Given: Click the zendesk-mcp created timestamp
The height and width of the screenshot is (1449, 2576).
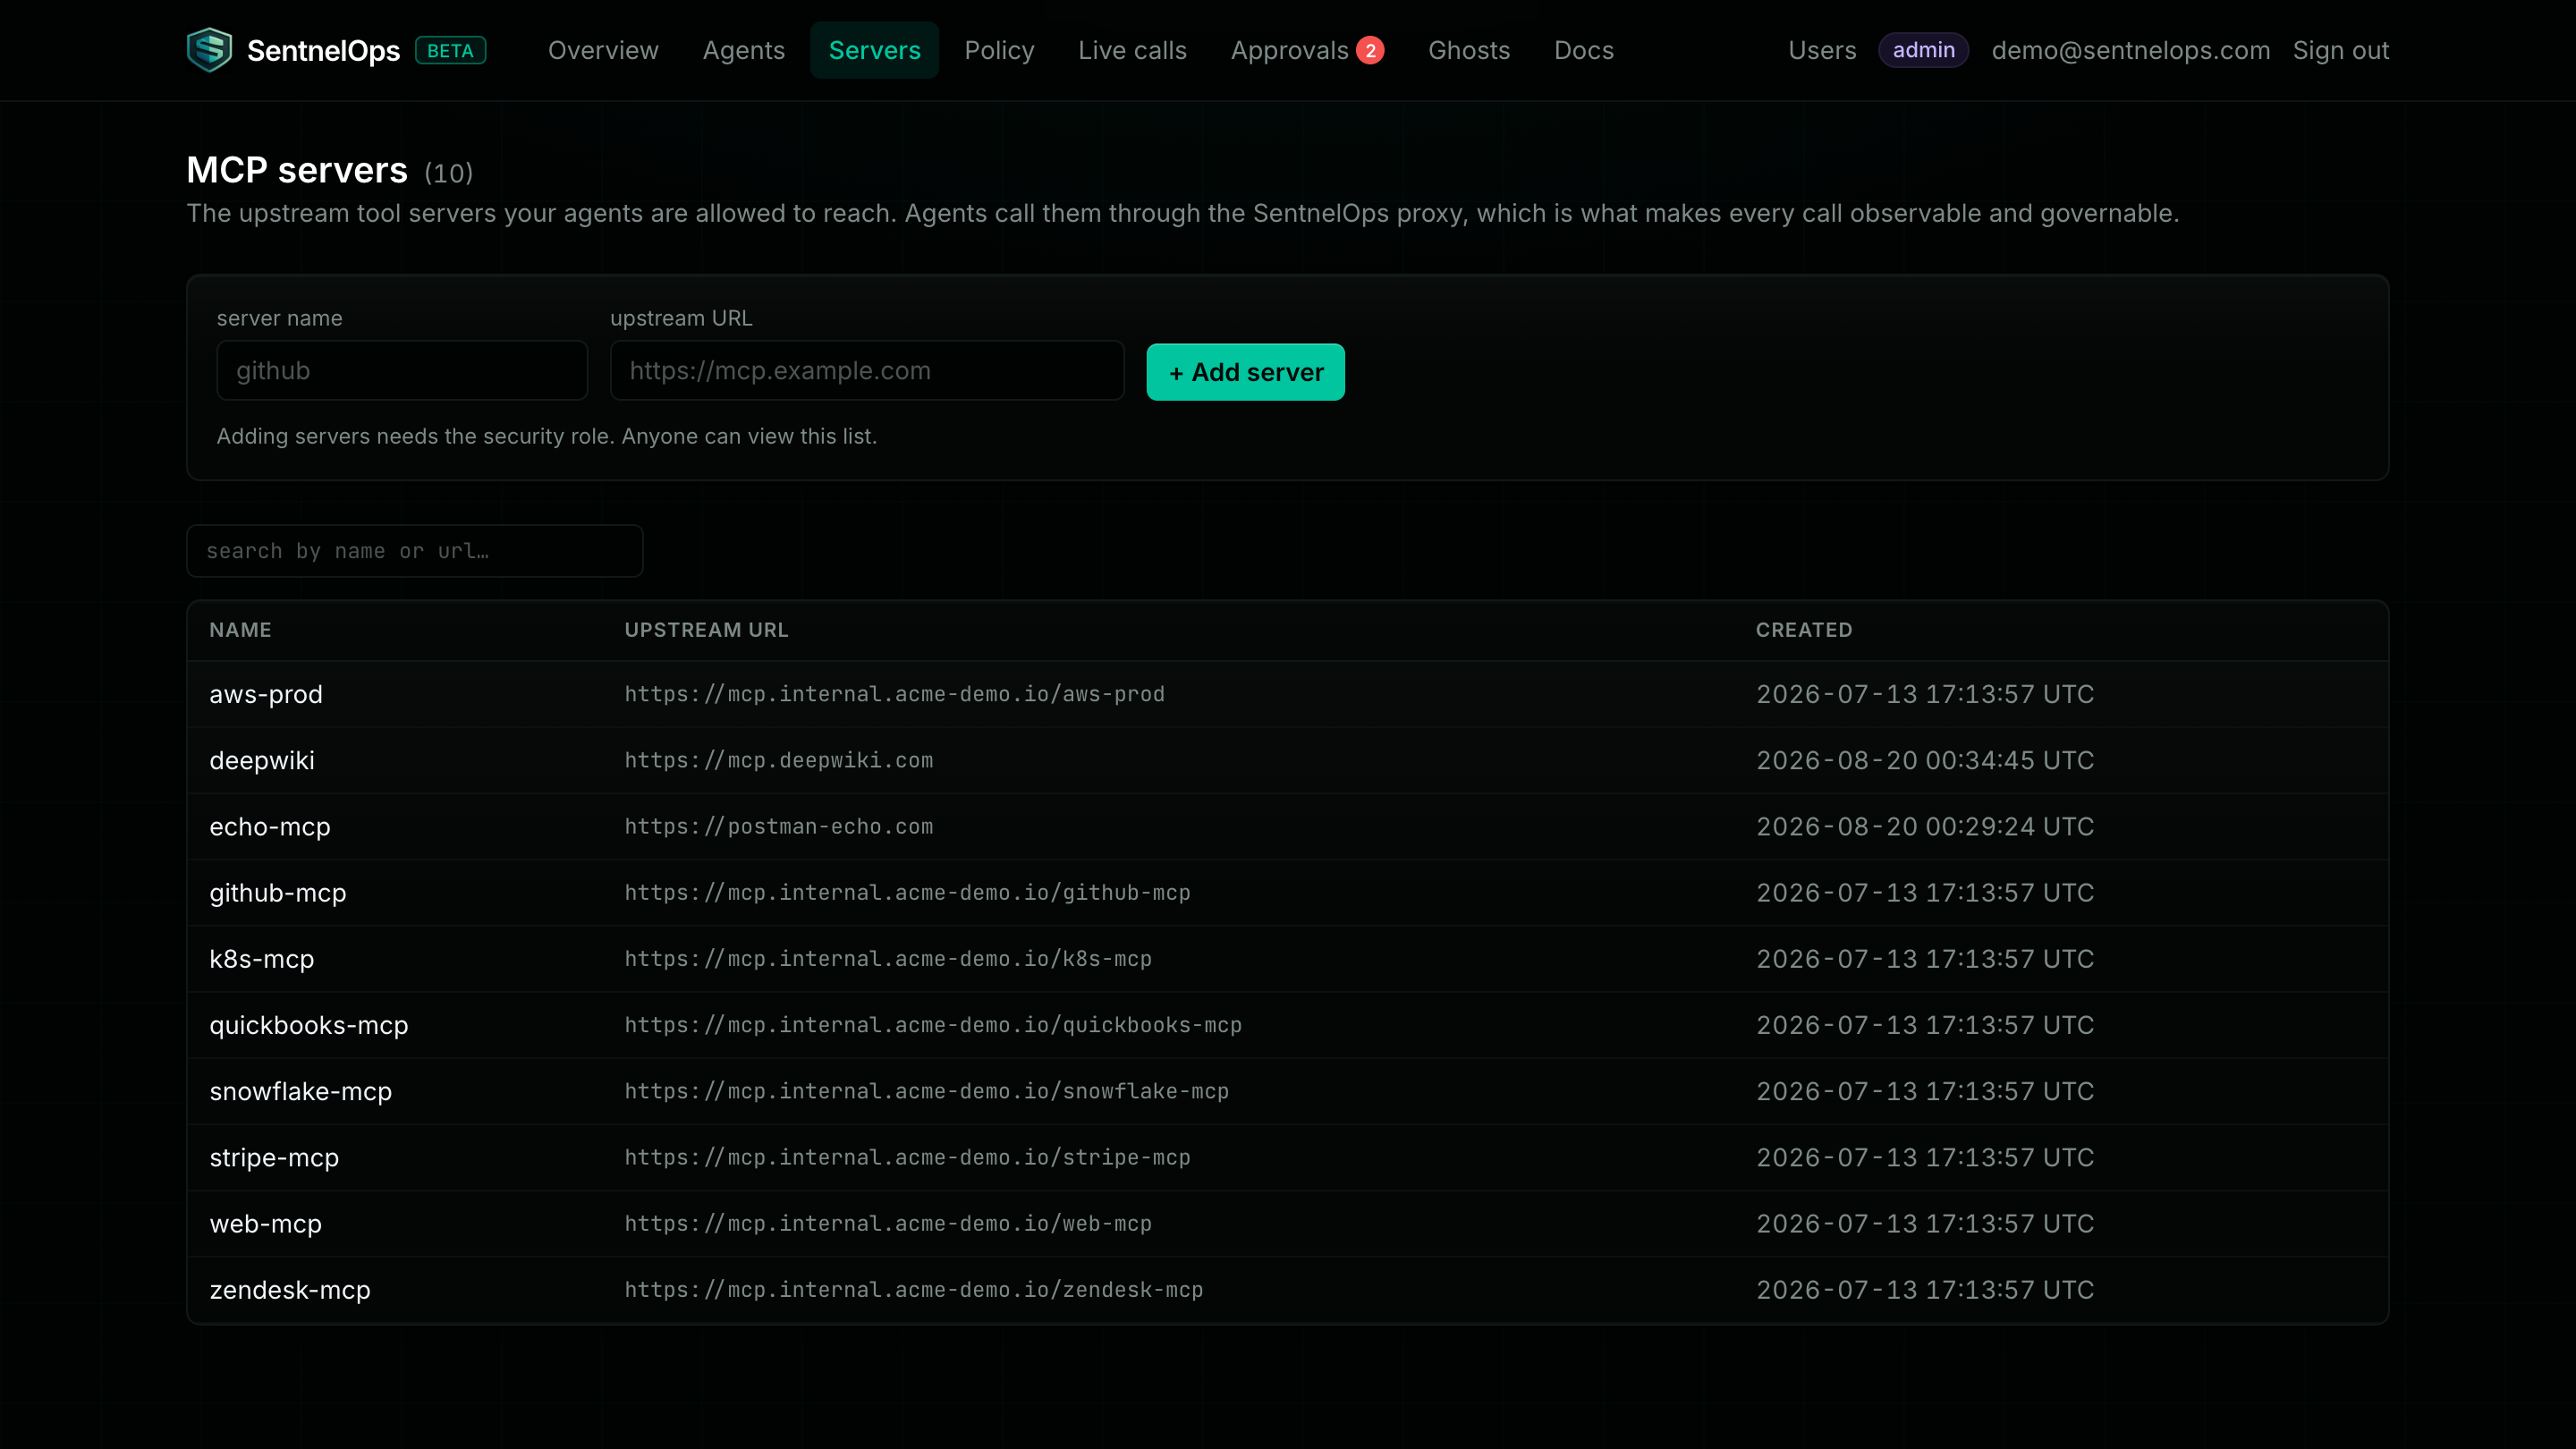Looking at the screenshot, I should (x=1924, y=1290).
